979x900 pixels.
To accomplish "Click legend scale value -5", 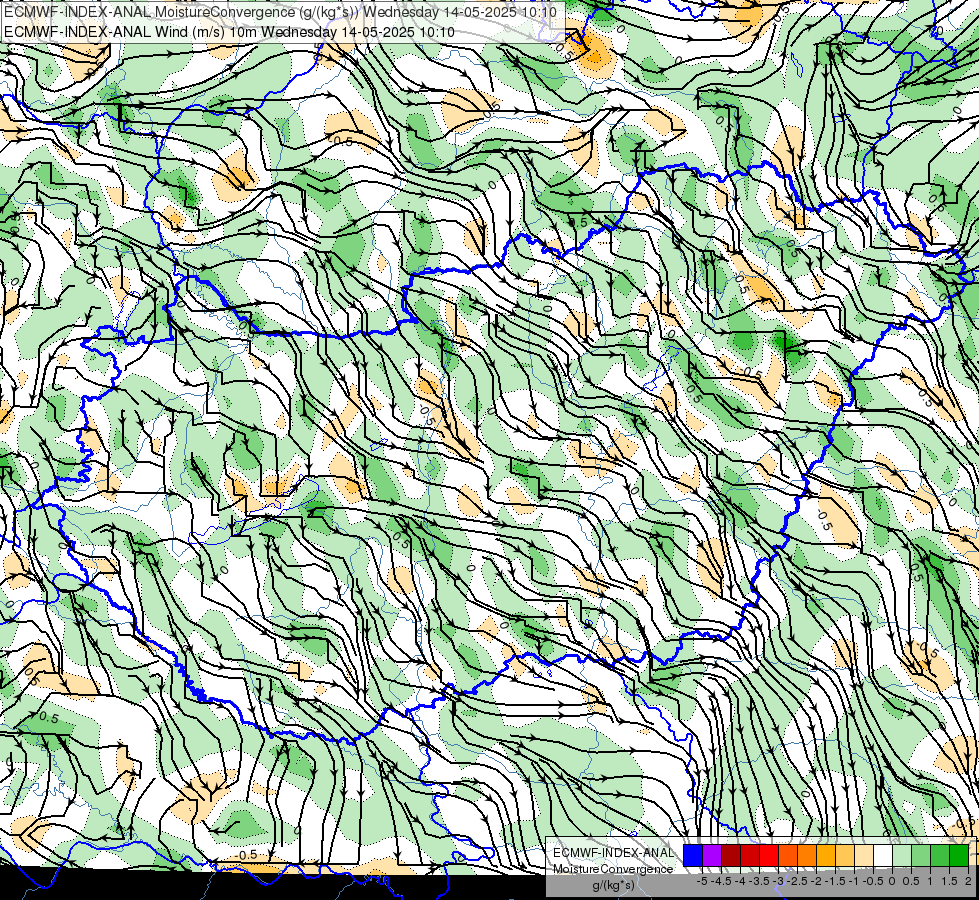I will pyautogui.click(x=702, y=881).
